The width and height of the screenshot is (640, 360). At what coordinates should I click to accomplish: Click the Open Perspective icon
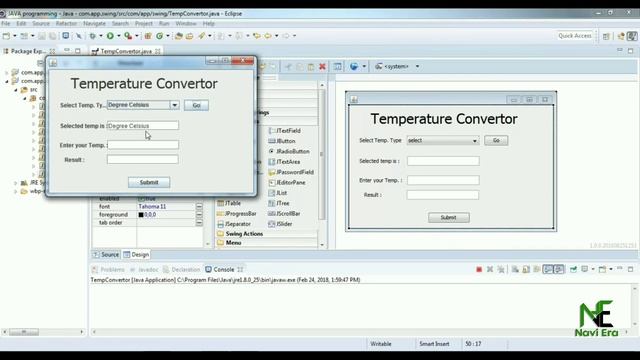607,36
